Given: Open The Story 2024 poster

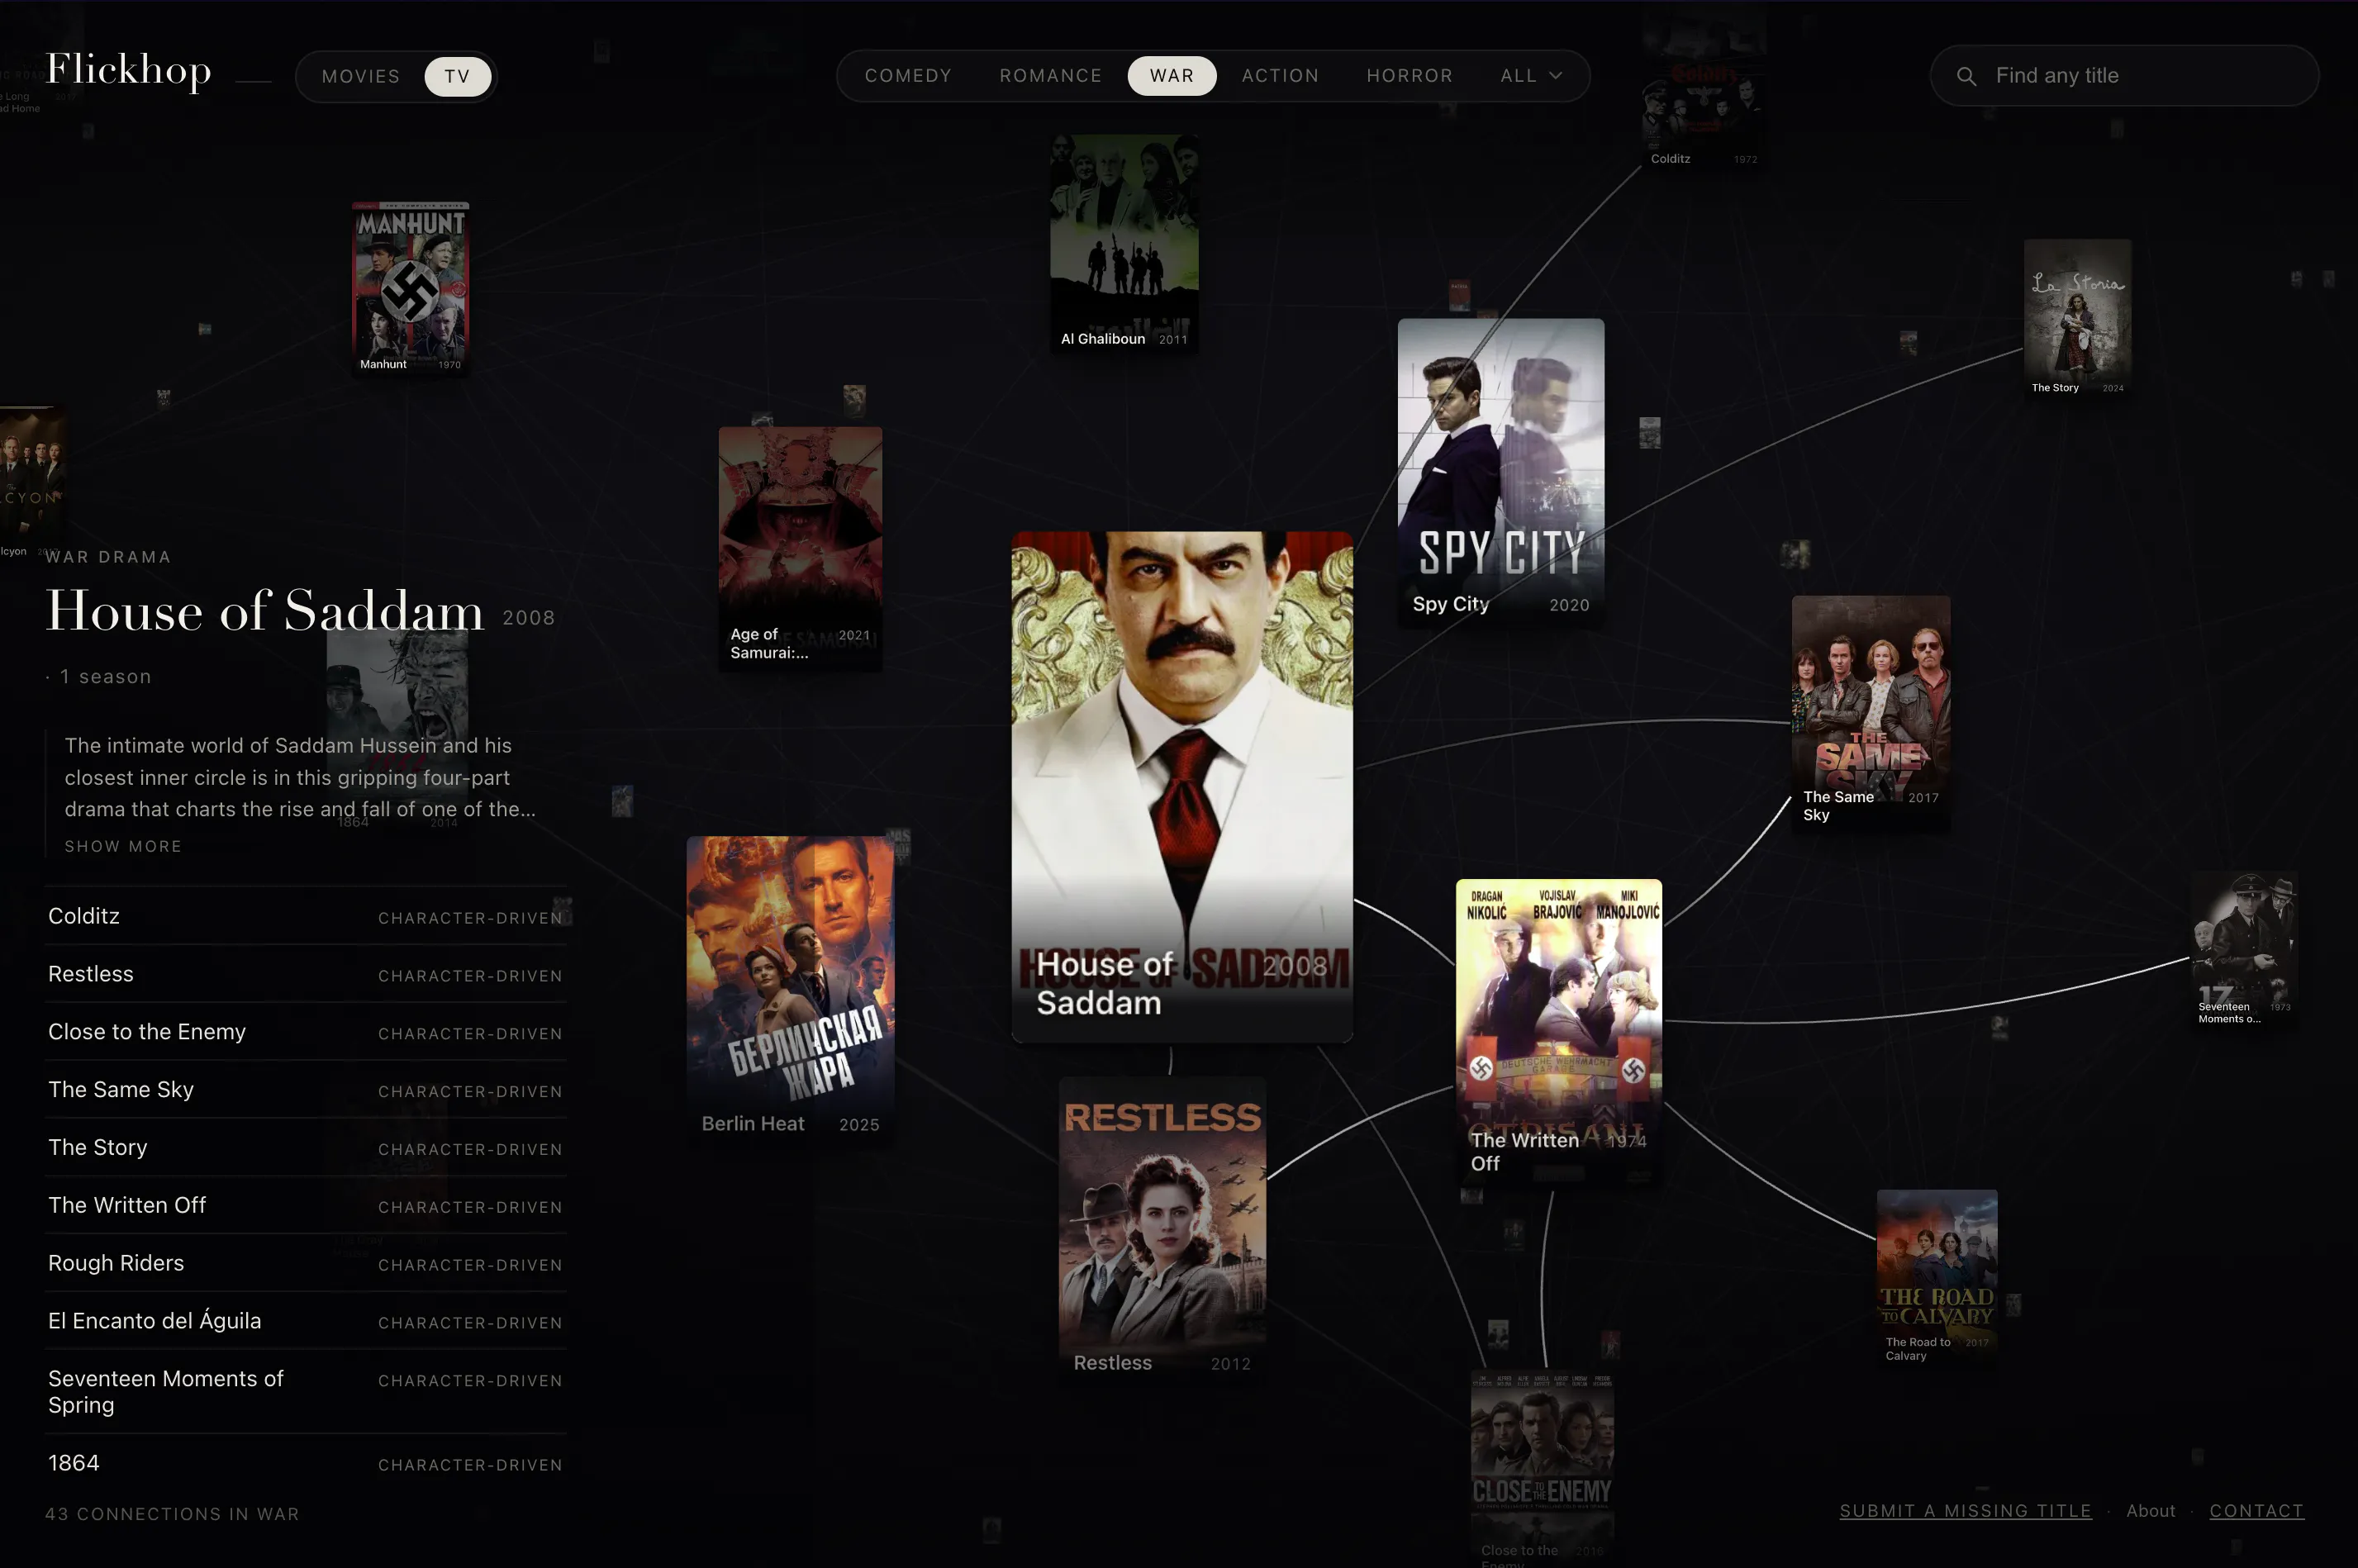Looking at the screenshot, I should point(2077,319).
